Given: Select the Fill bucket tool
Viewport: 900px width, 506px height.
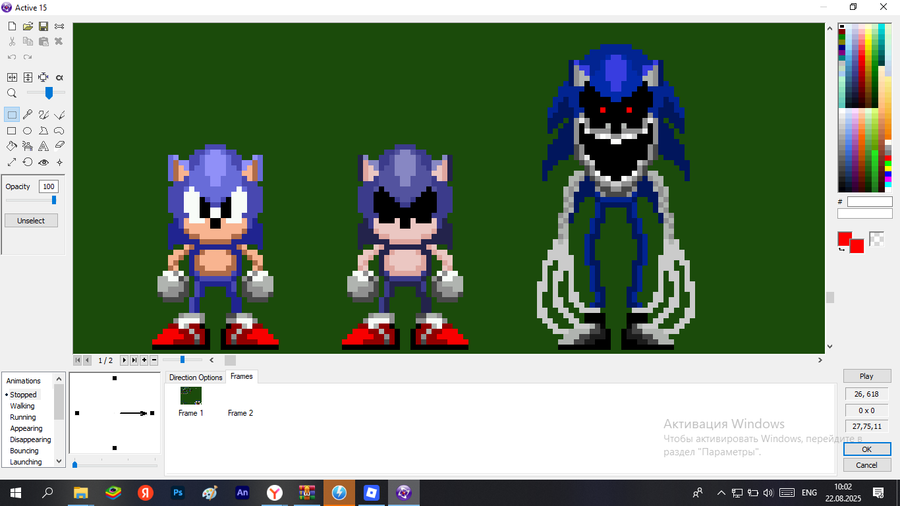Looking at the screenshot, I should point(12,146).
